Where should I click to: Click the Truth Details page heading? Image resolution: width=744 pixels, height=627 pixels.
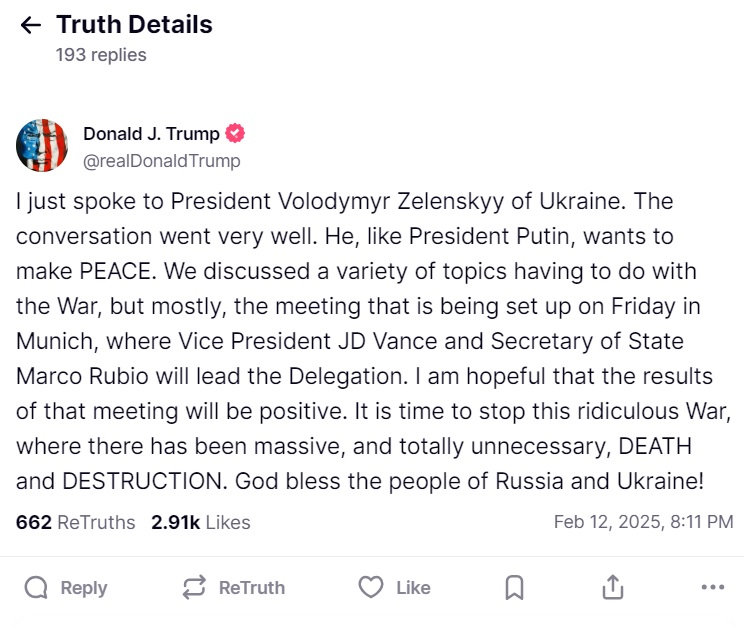click(x=134, y=25)
